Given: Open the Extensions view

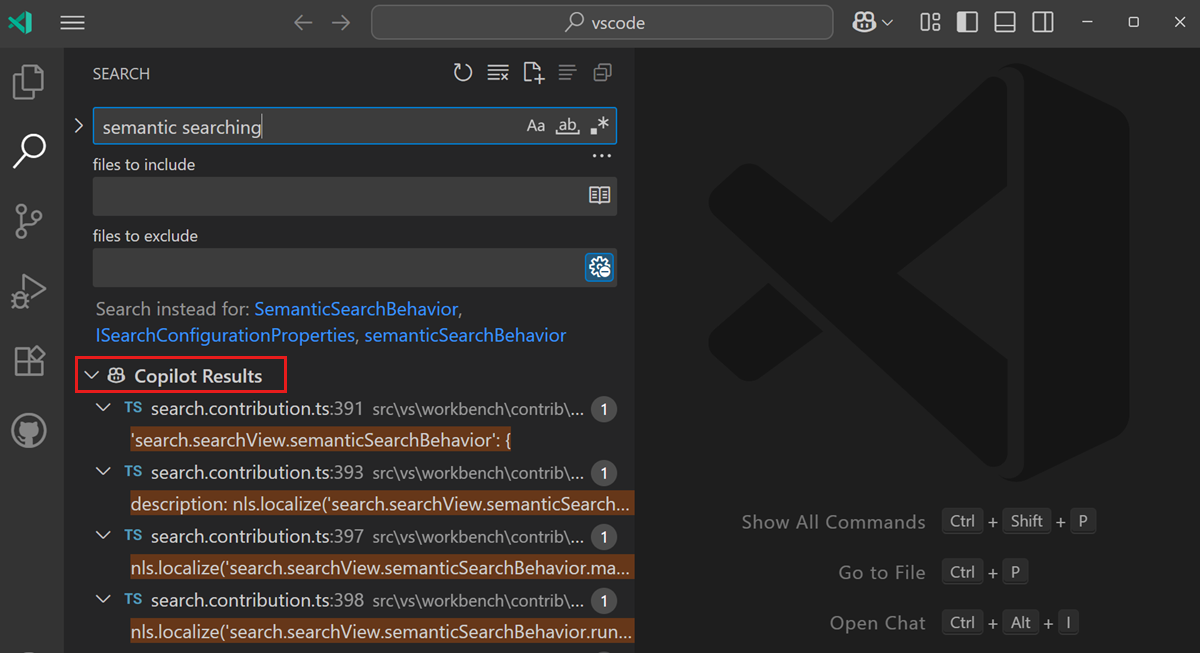Looking at the screenshot, I should coord(29,361).
